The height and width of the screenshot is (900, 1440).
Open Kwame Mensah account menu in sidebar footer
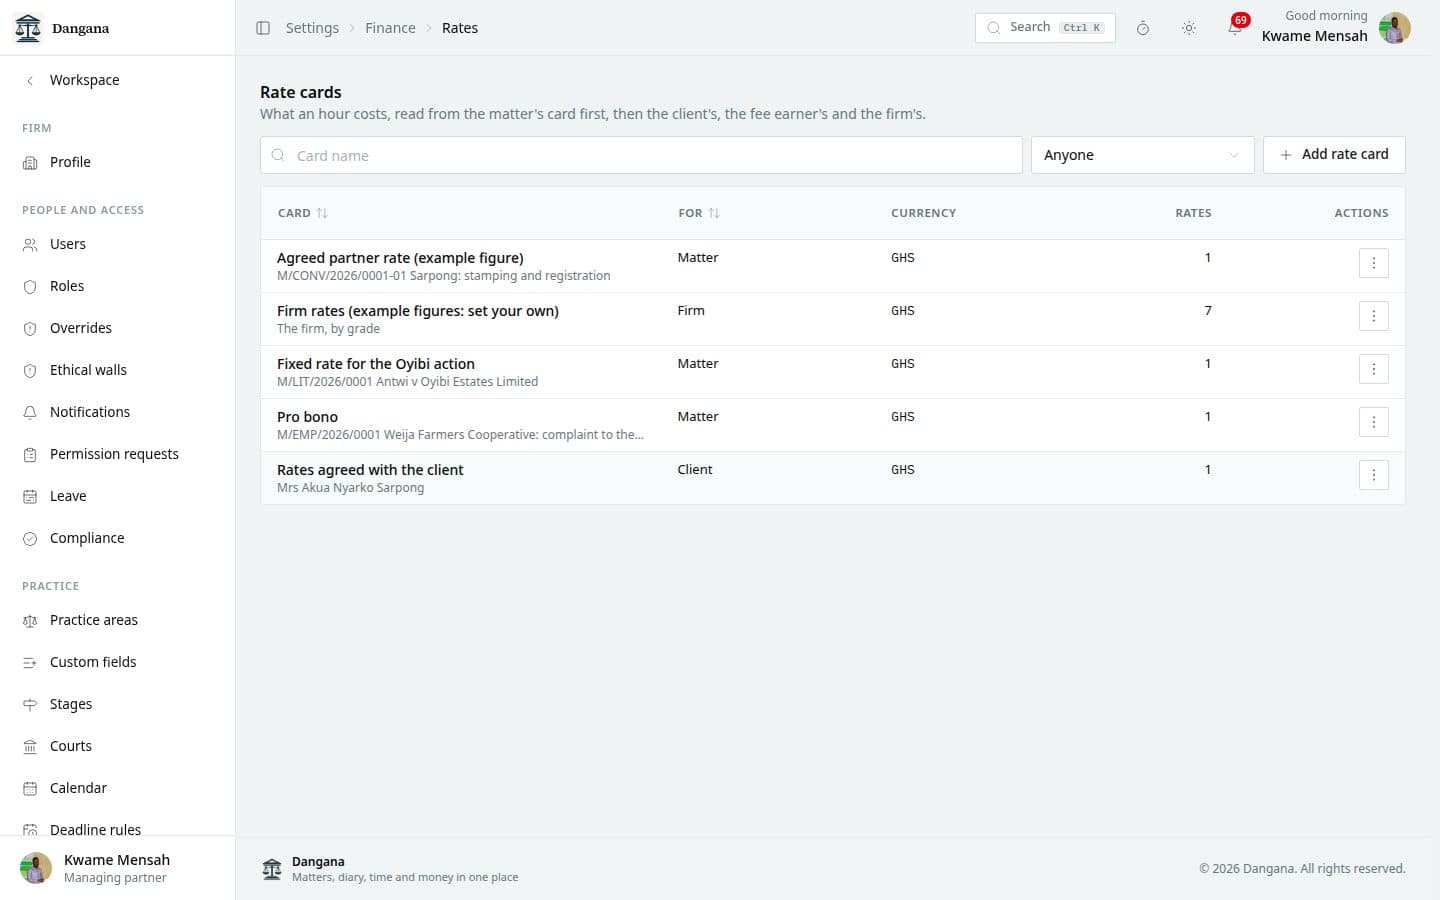click(x=117, y=868)
